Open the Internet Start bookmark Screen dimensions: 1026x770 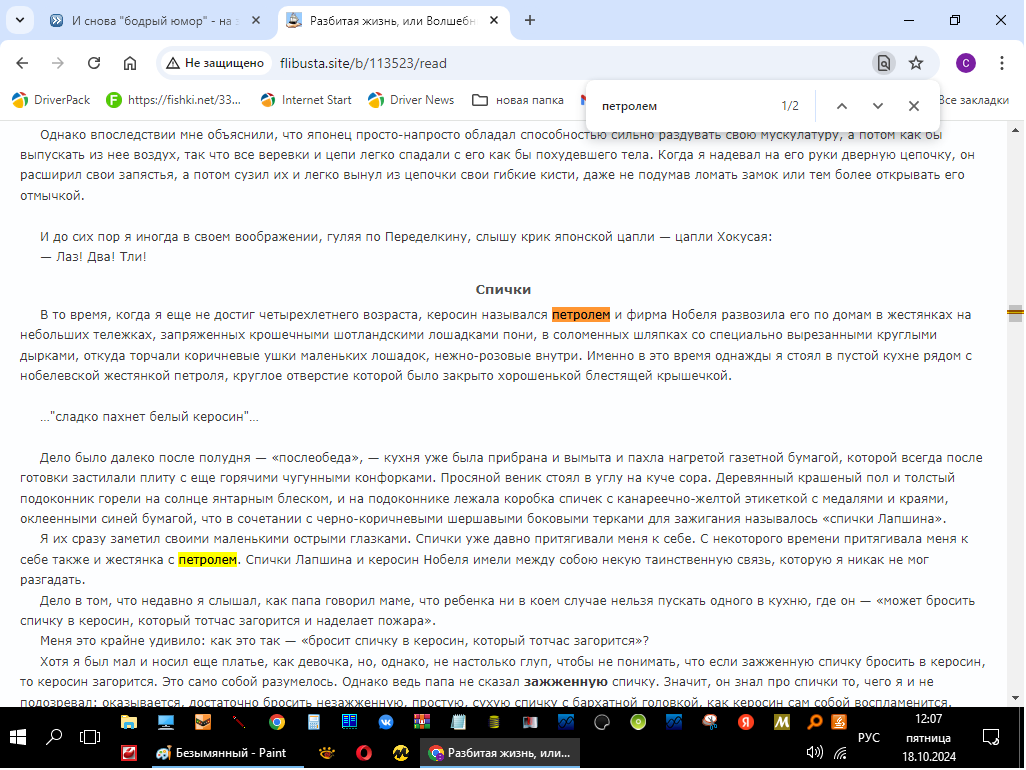(x=306, y=100)
